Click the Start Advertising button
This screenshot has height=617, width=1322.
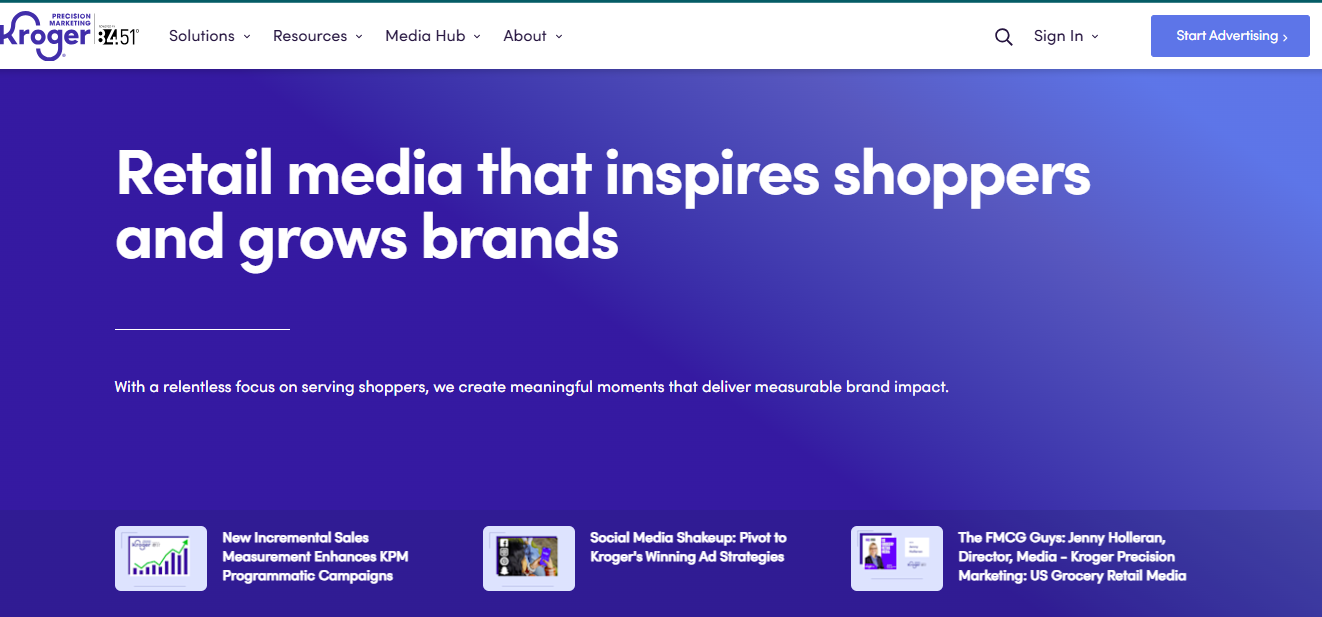tap(1230, 36)
